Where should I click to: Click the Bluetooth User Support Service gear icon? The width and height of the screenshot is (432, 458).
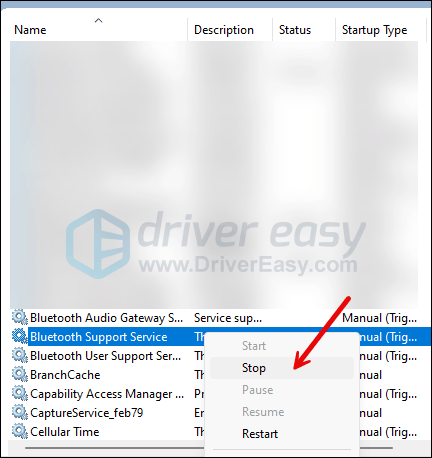(x=20, y=355)
